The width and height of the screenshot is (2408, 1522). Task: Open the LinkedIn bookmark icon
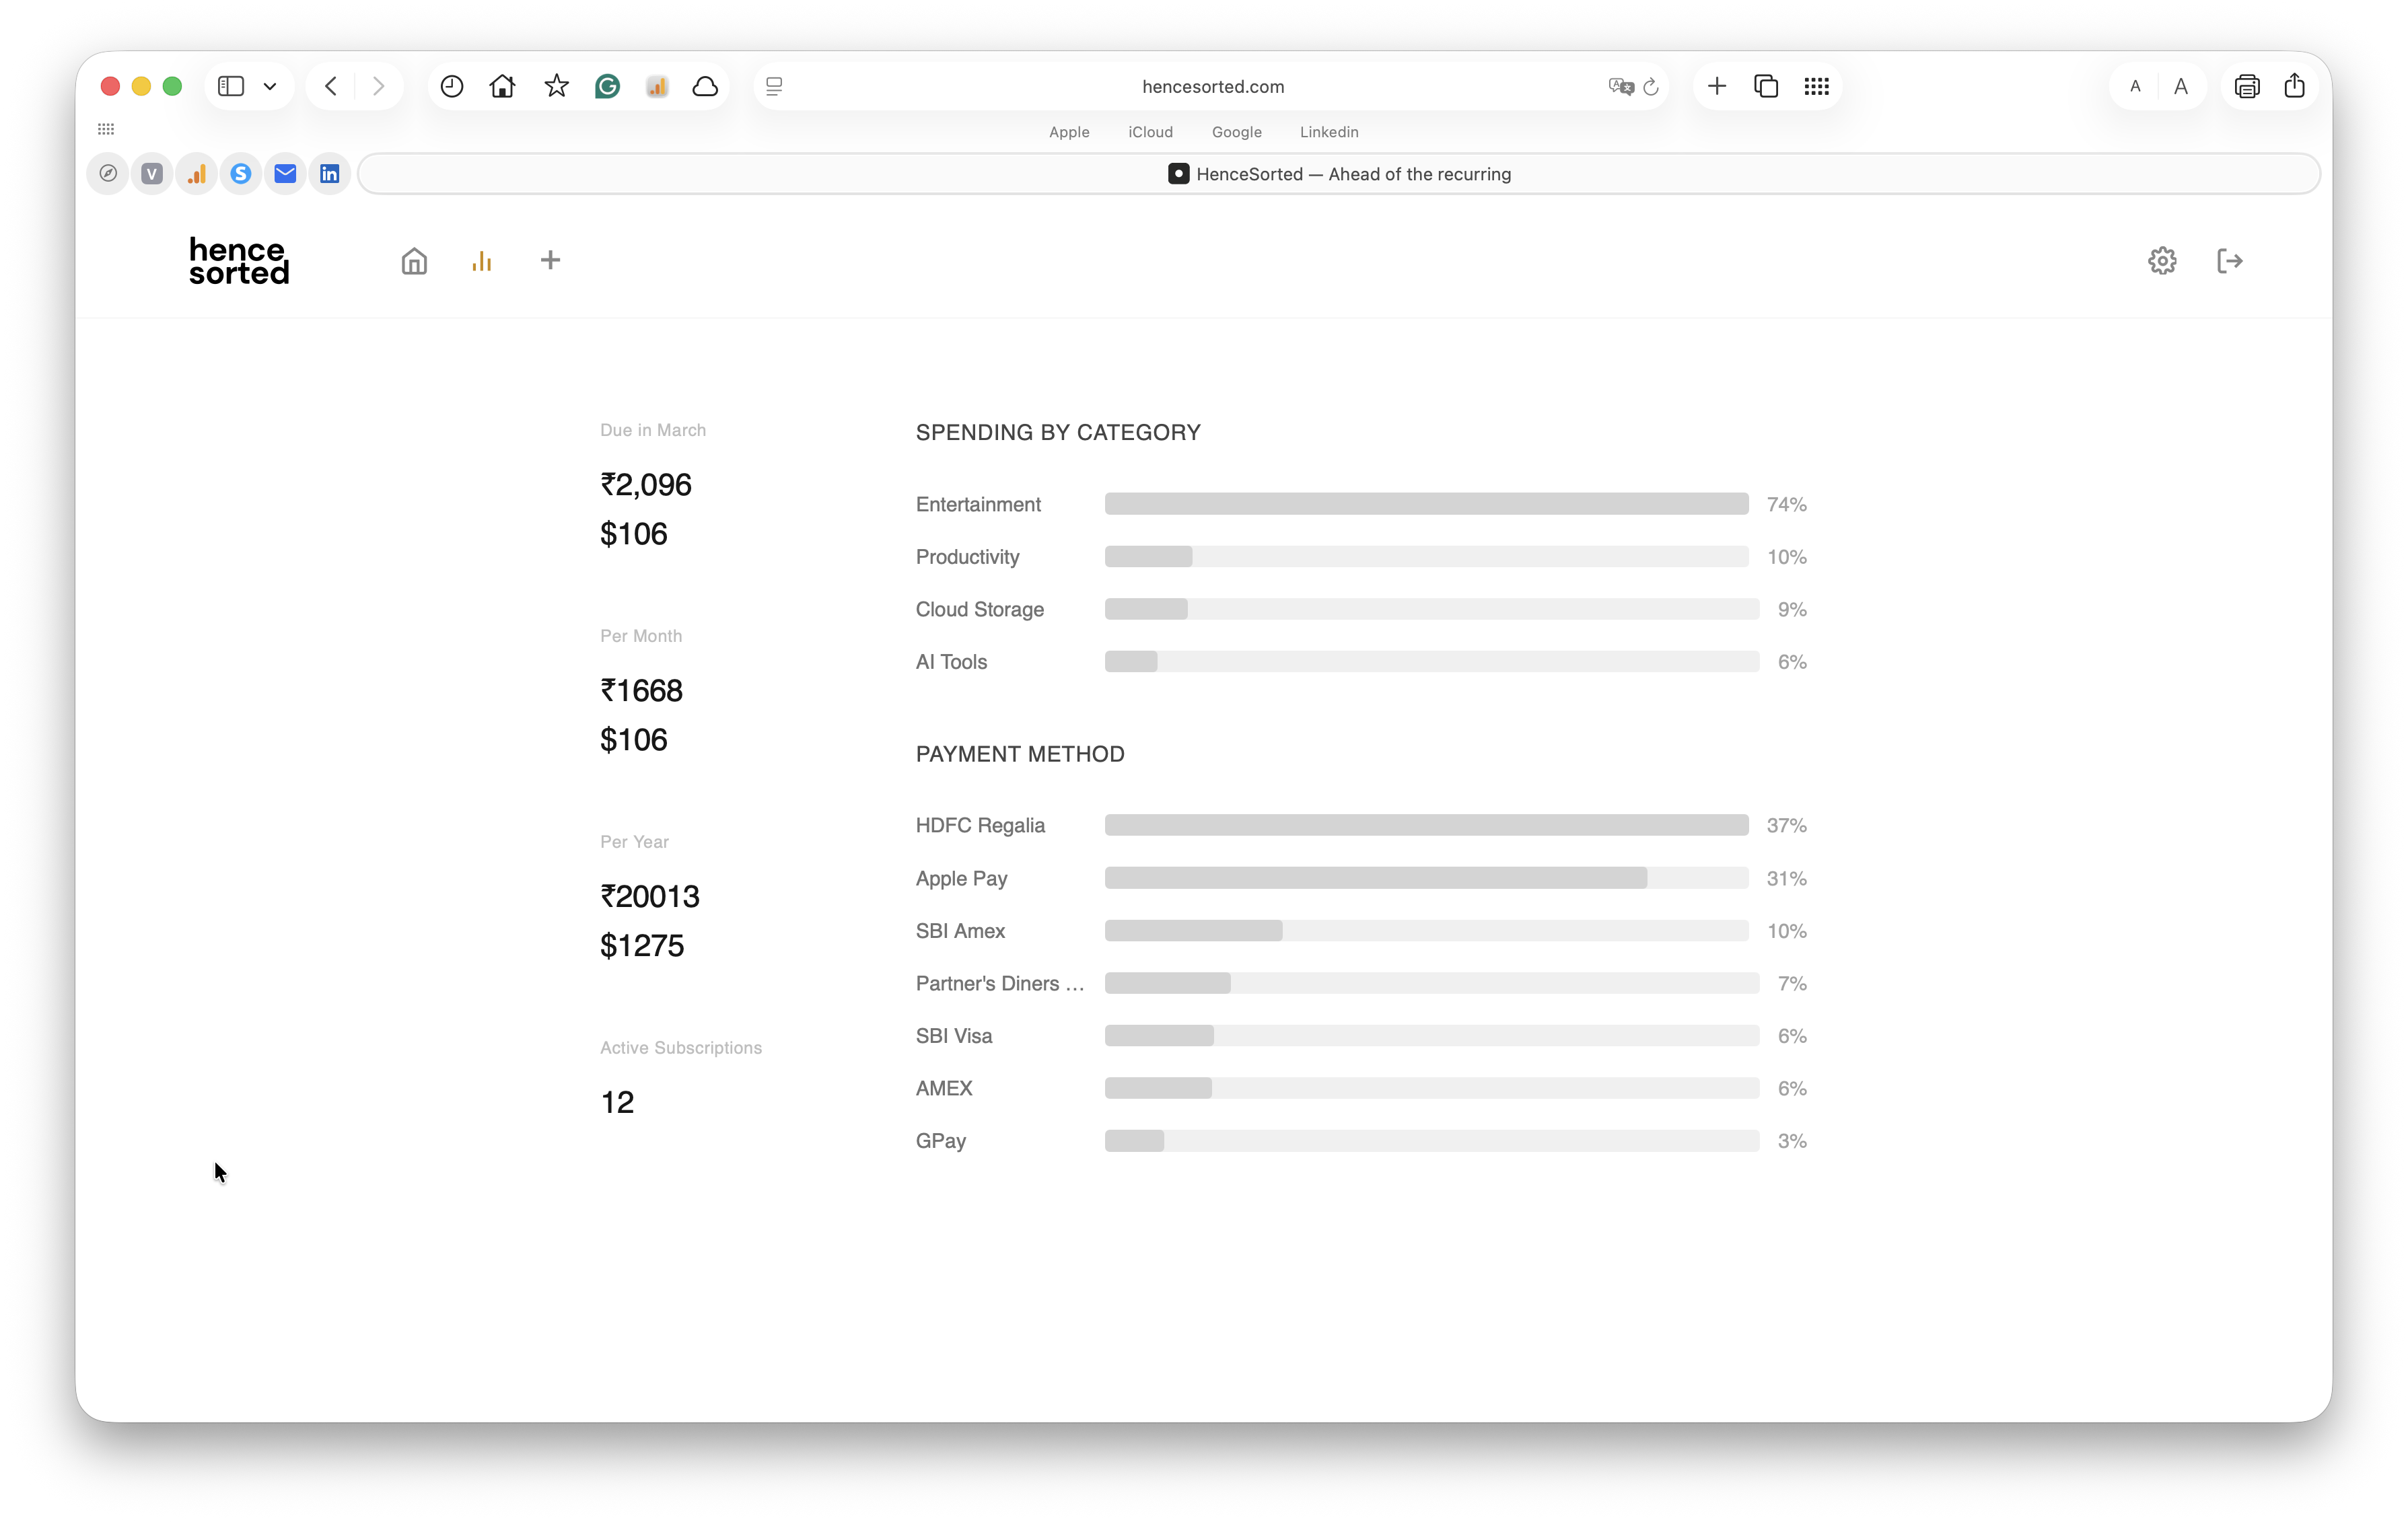330,173
